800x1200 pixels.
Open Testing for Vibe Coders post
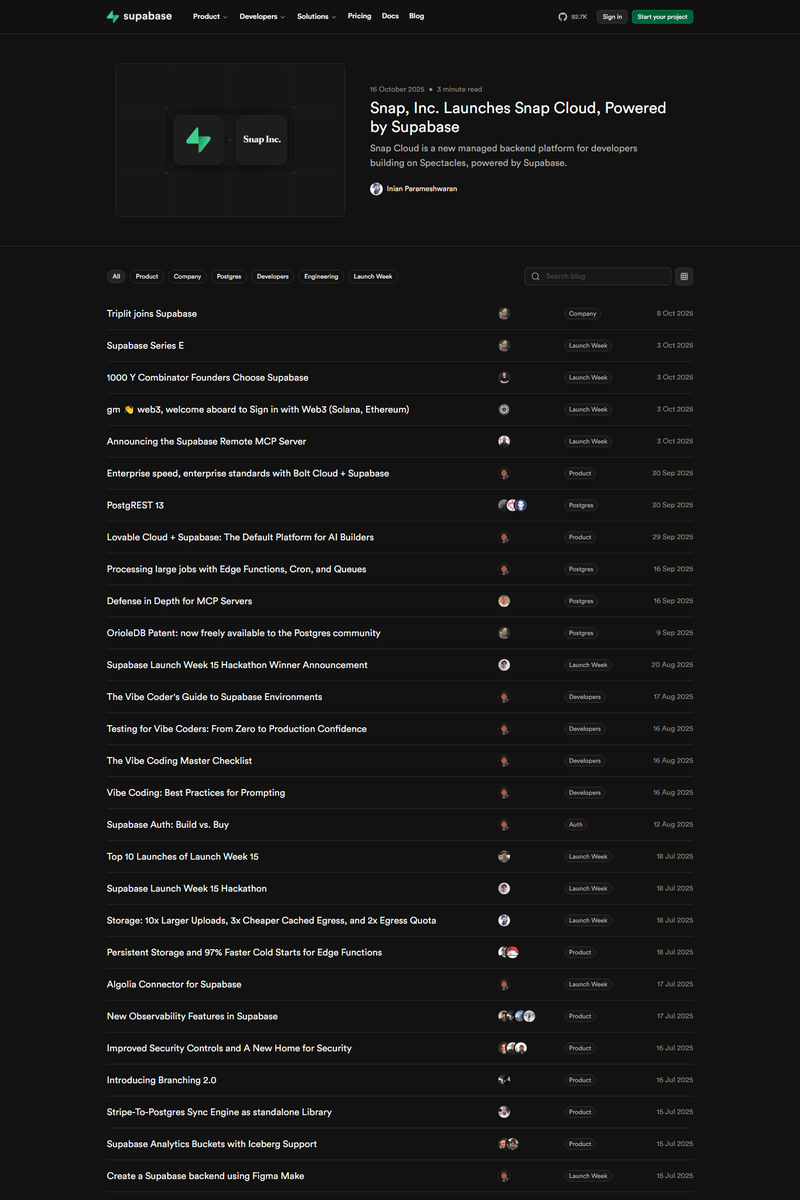click(x=237, y=729)
